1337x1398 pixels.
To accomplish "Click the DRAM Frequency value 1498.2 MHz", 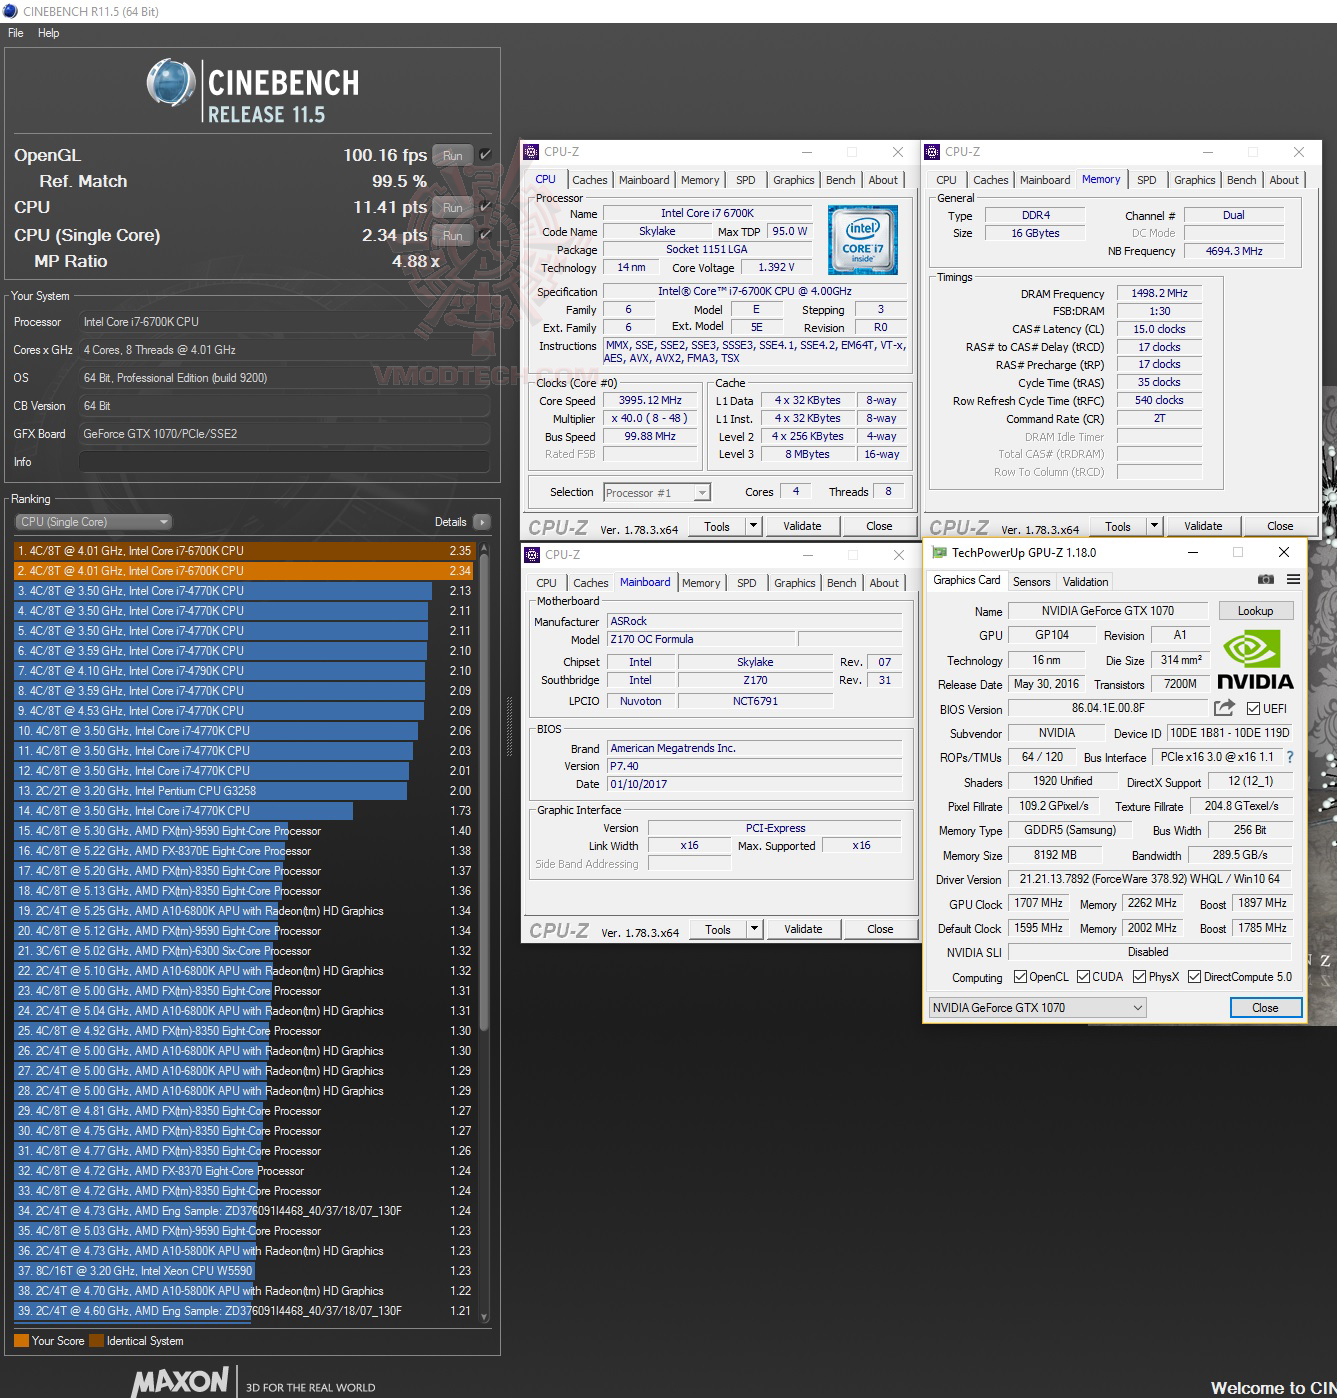I will [1159, 294].
